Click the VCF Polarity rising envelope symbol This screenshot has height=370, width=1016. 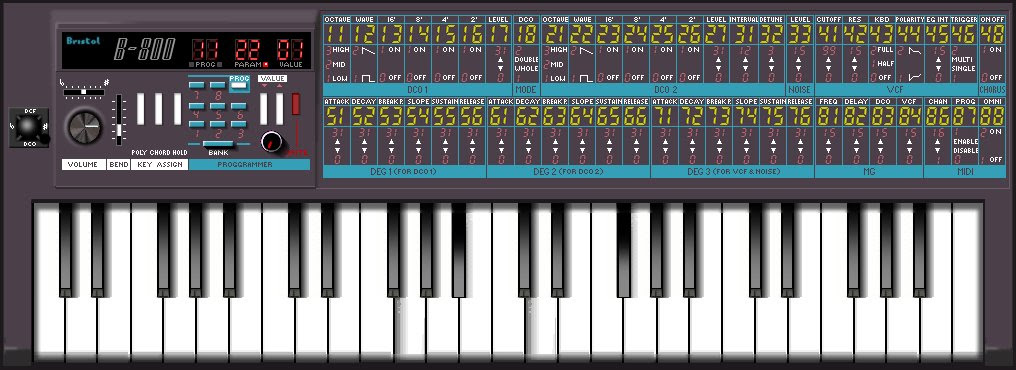pos(915,77)
